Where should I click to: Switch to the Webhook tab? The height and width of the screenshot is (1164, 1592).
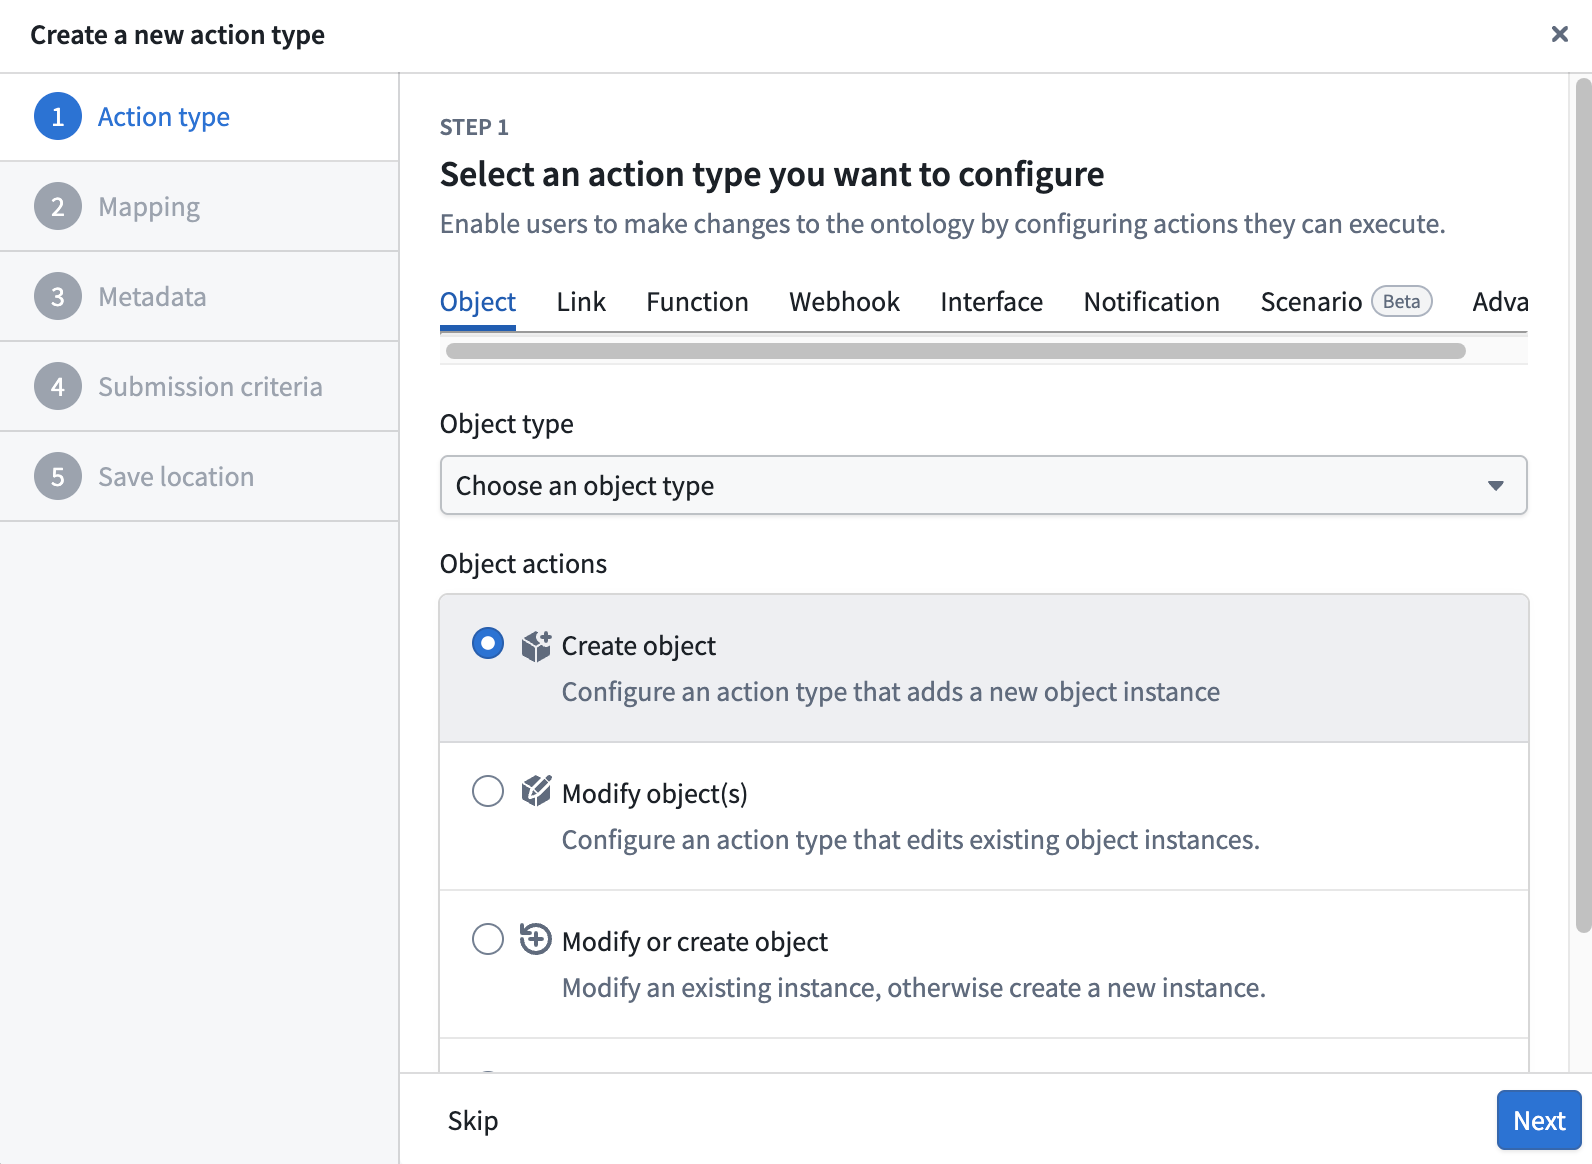(x=845, y=302)
